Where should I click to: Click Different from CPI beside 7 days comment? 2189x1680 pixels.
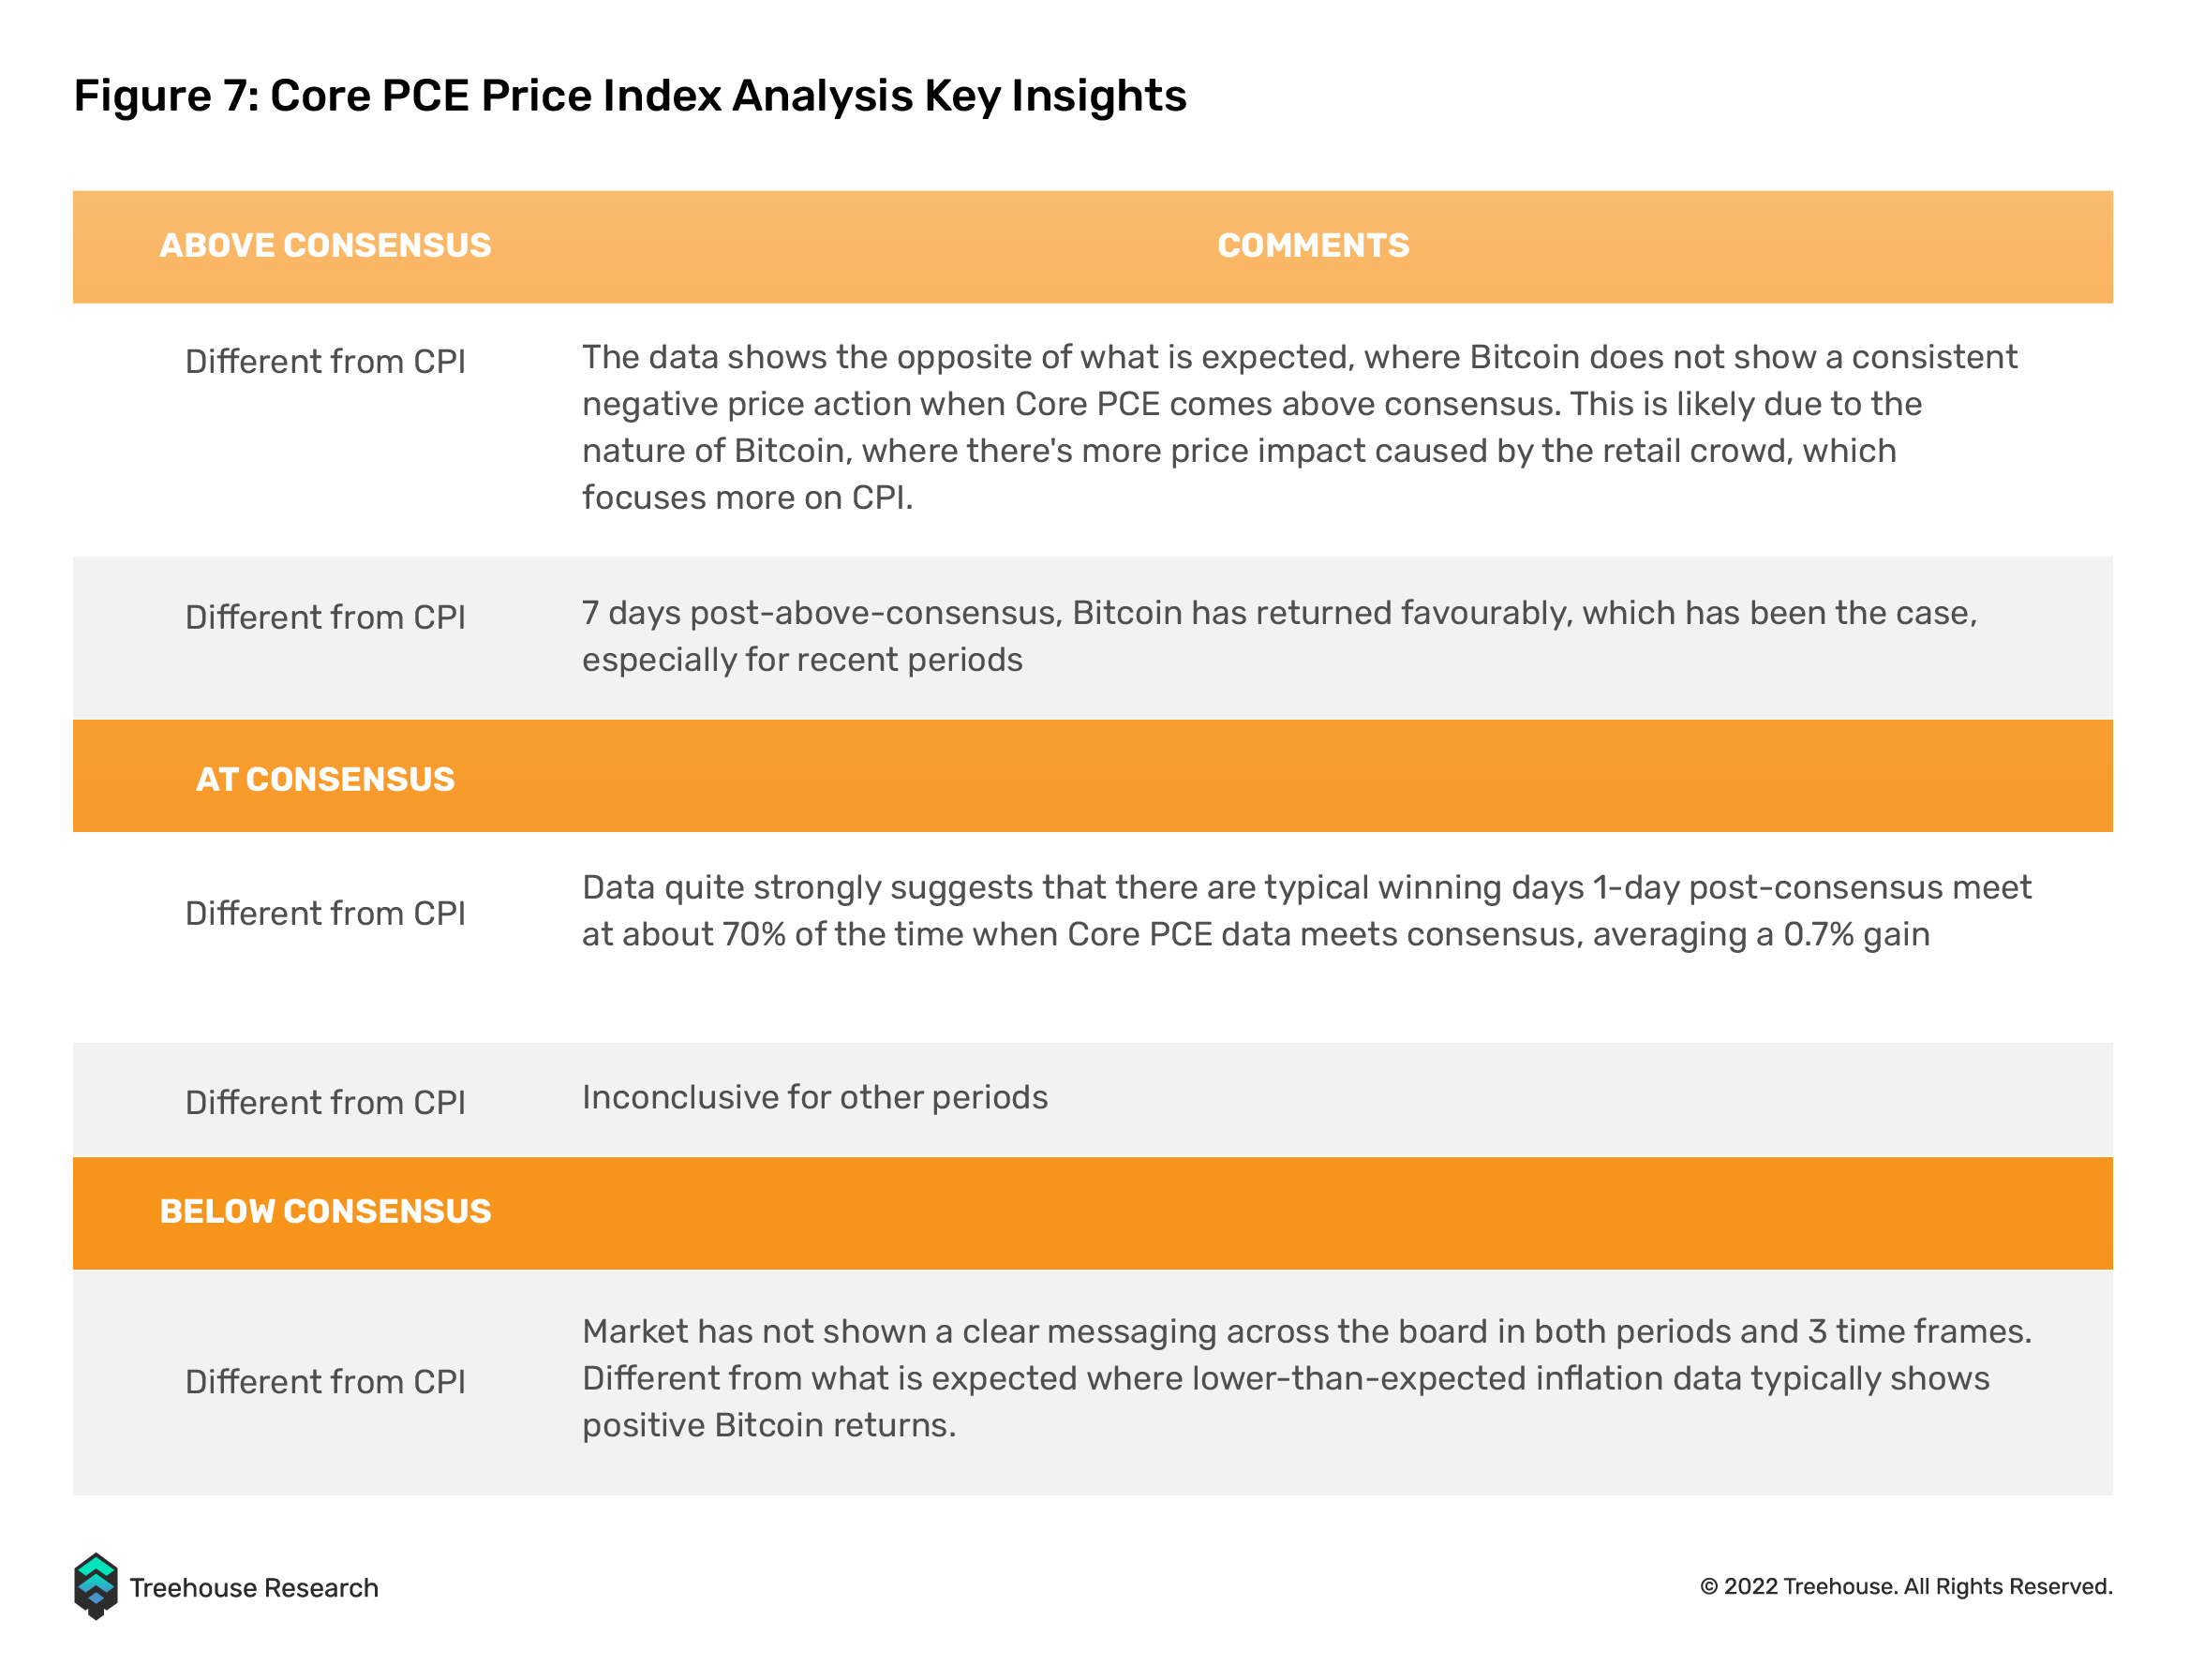pos(325,618)
